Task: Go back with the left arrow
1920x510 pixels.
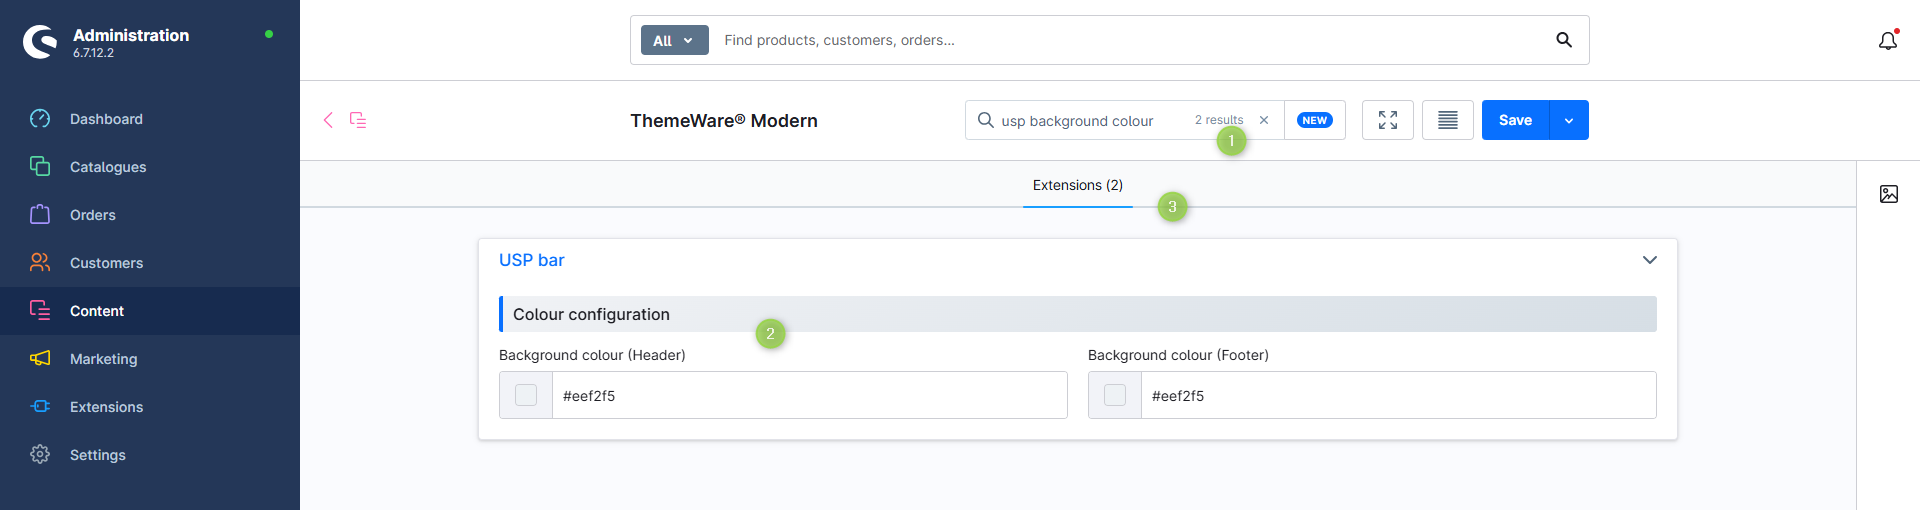Action: point(328,120)
